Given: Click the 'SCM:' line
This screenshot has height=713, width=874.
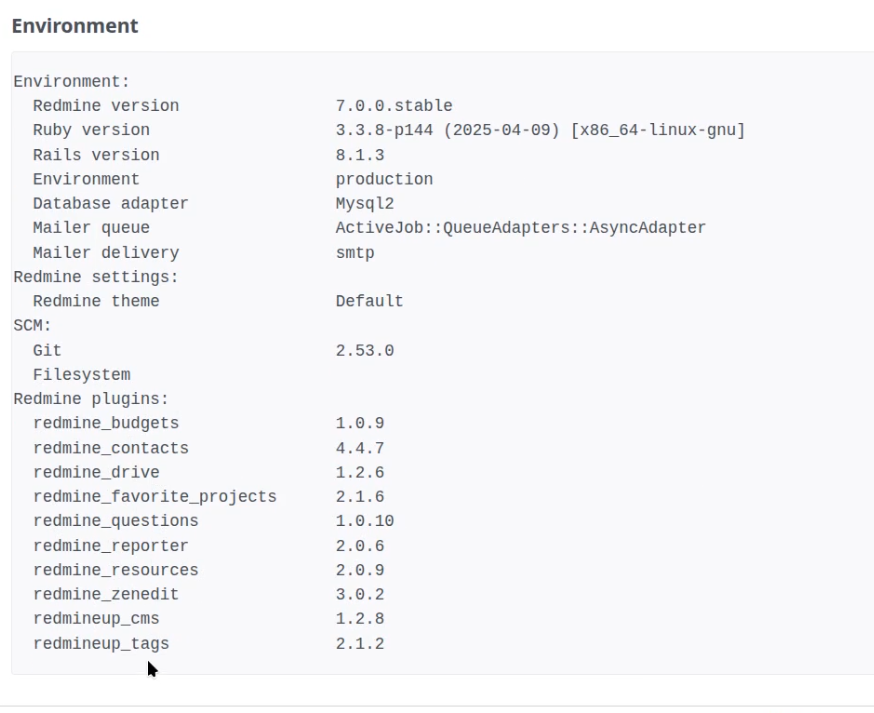Looking at the screenshot, I should pyautogui.click(x=32, y=325).
